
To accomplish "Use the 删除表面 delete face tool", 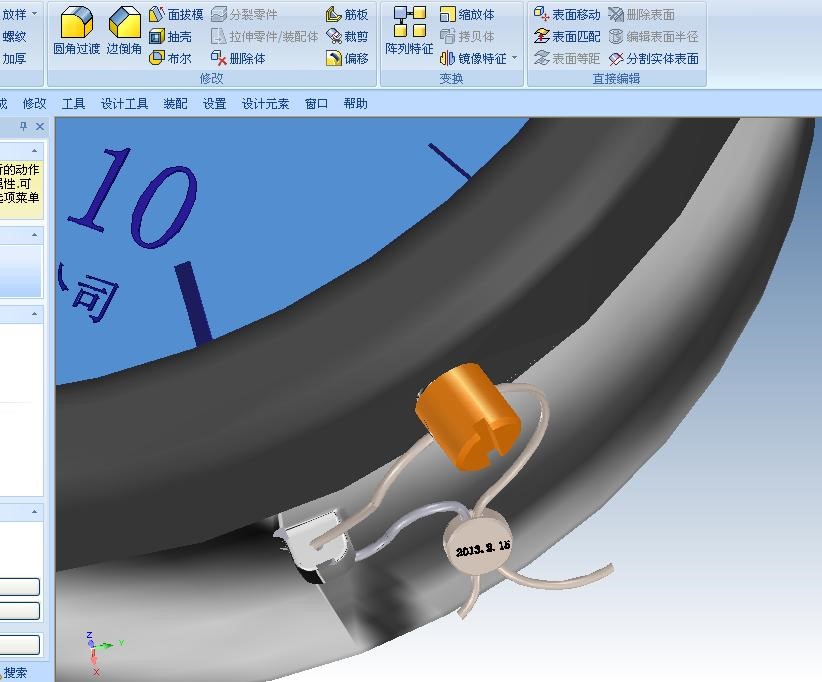I will (x=641, y=15).
